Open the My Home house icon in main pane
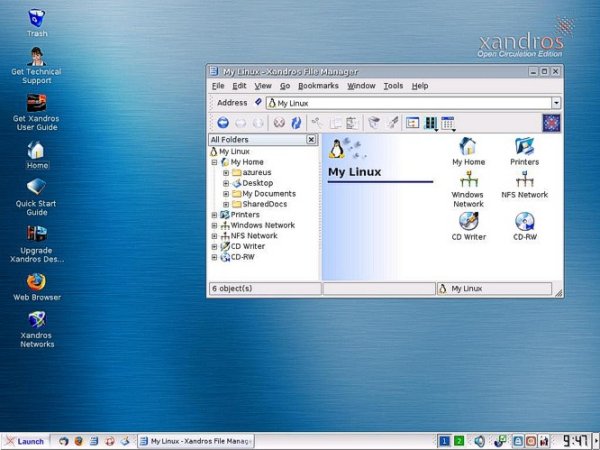This screenshot has width=600, height=450. point(468,147)
